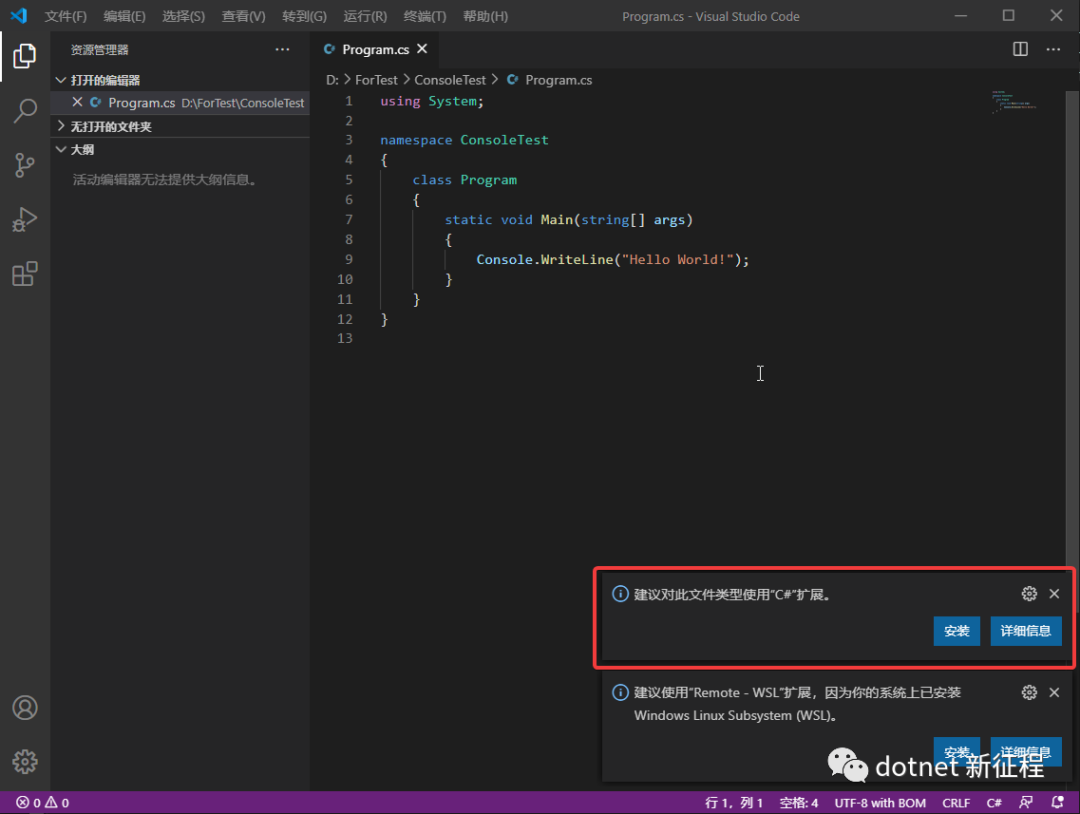This screenshot has height=814, width=1080.
Task: Show errors and warnings in status bar
Action: coord(43,802)
